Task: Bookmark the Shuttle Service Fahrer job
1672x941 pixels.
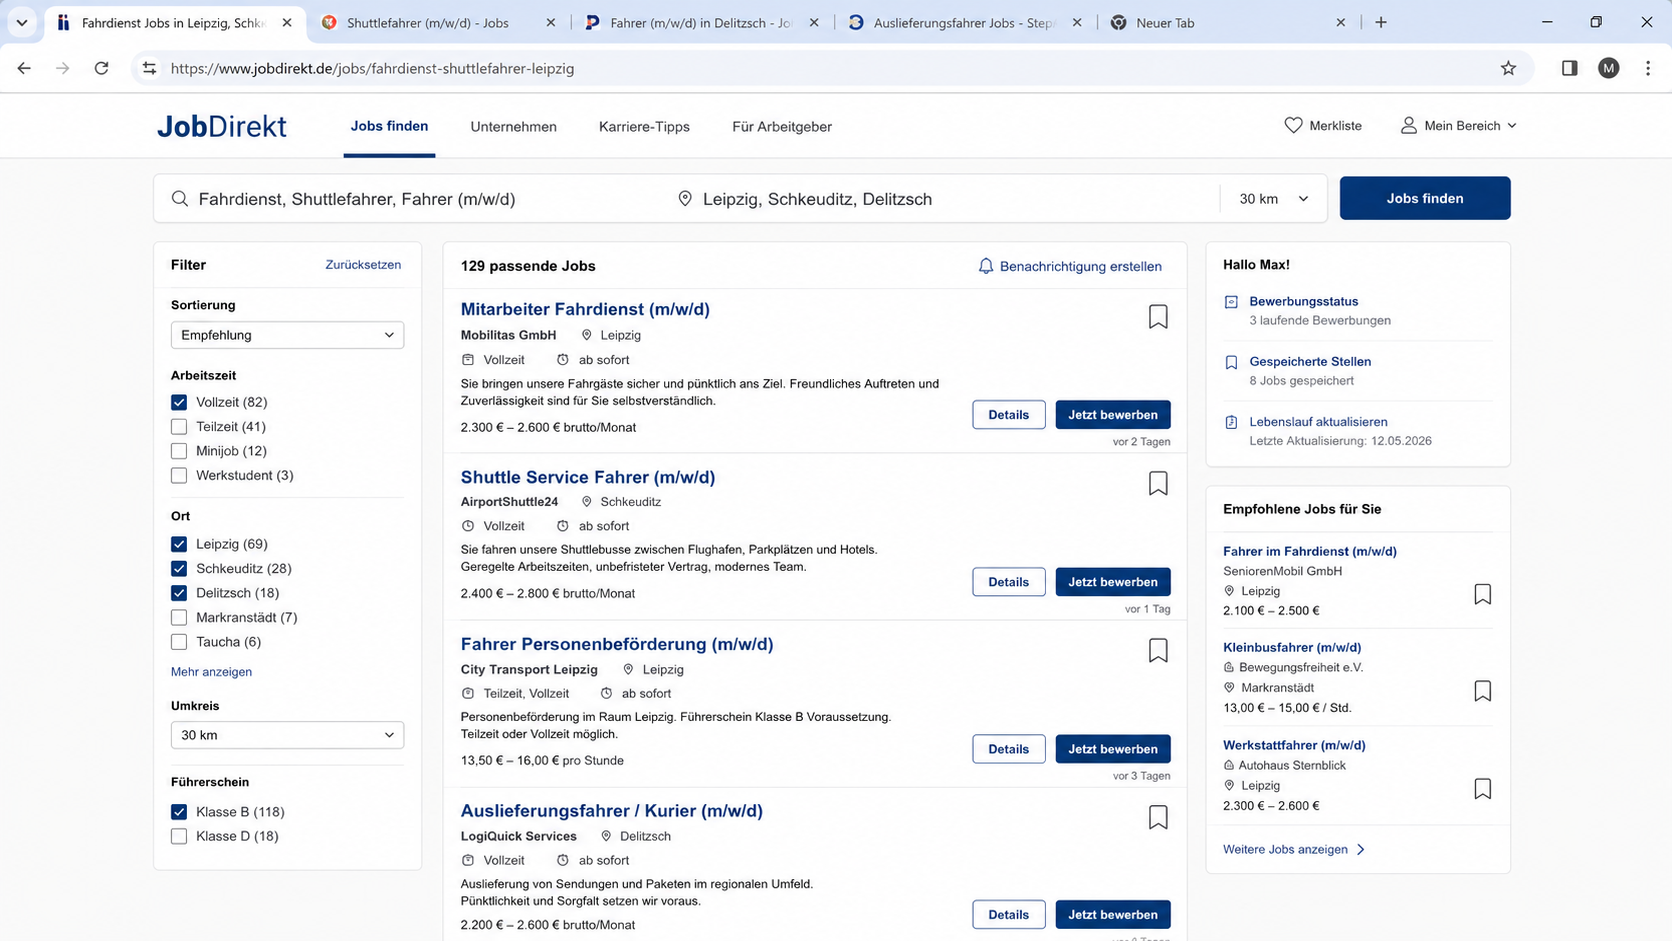Action: (1158, 484)
